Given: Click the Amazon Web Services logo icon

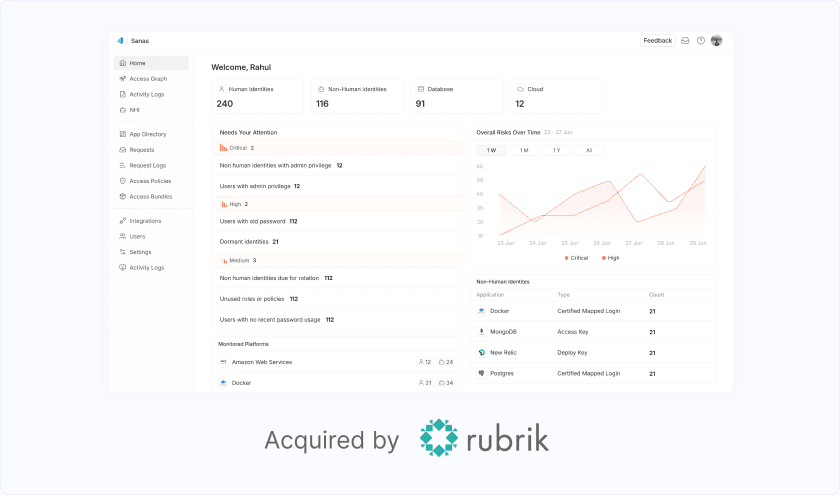Looking at the screenshot, I should pos(223,362).
